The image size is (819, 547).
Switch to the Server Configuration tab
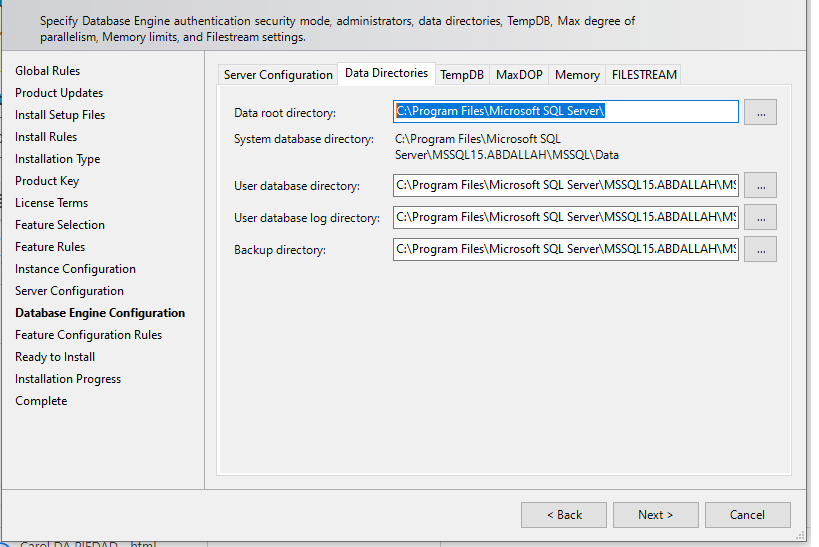(x=278, y=75)
